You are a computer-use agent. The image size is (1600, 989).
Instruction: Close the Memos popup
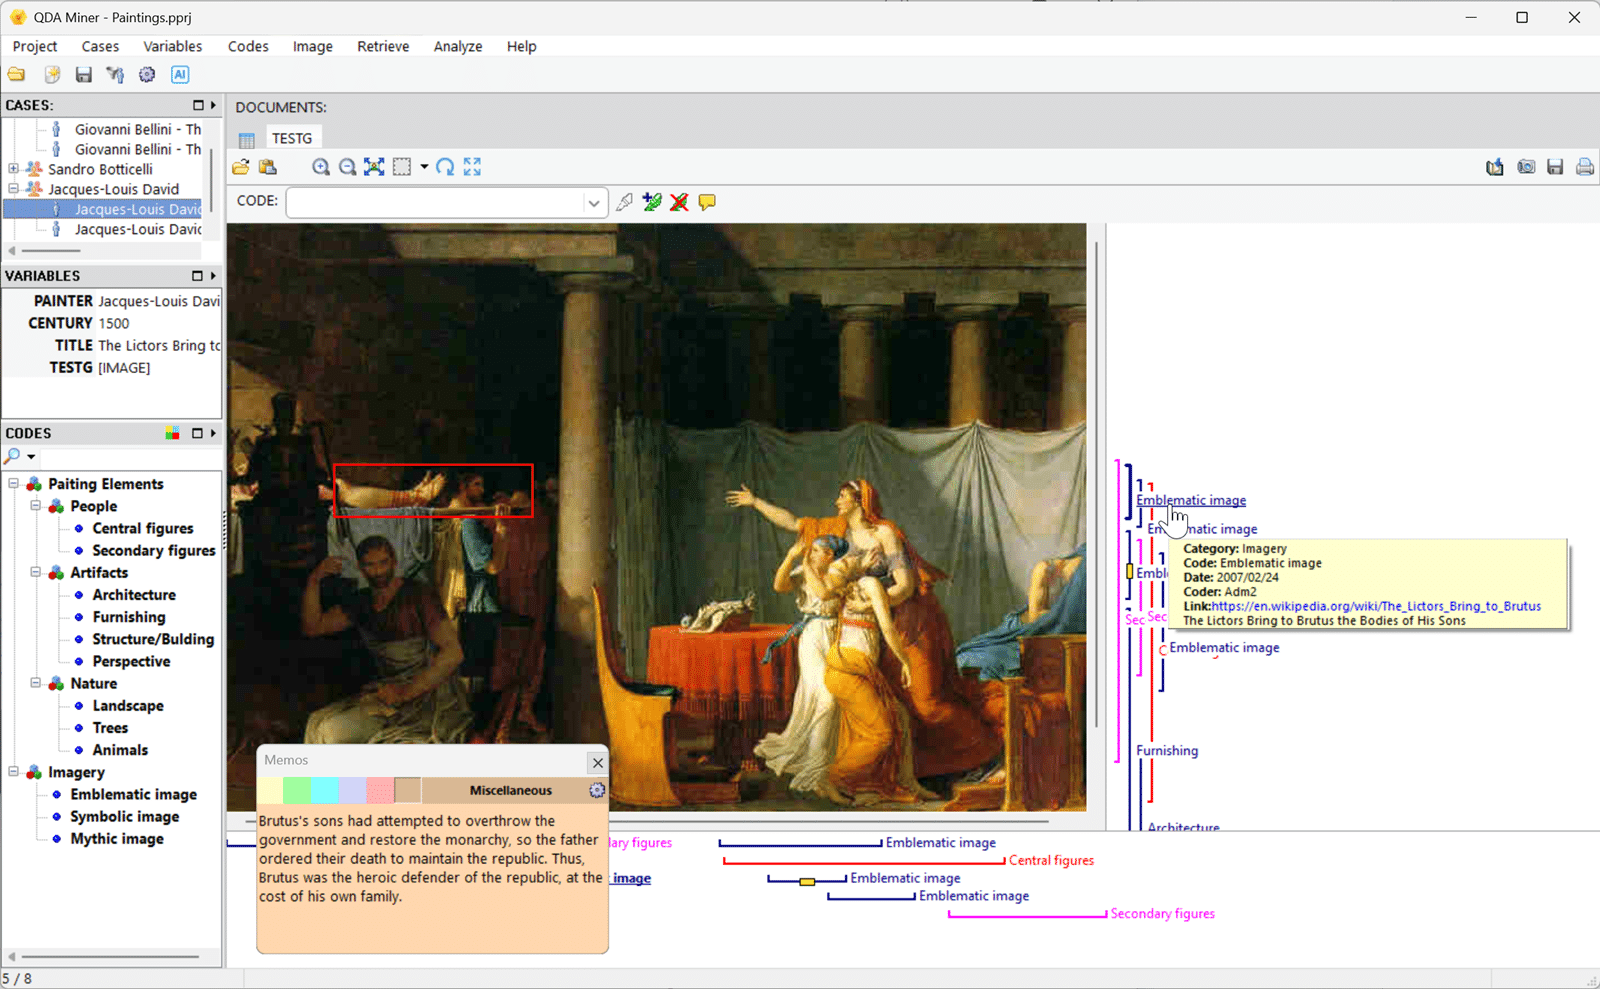point(598,763)
